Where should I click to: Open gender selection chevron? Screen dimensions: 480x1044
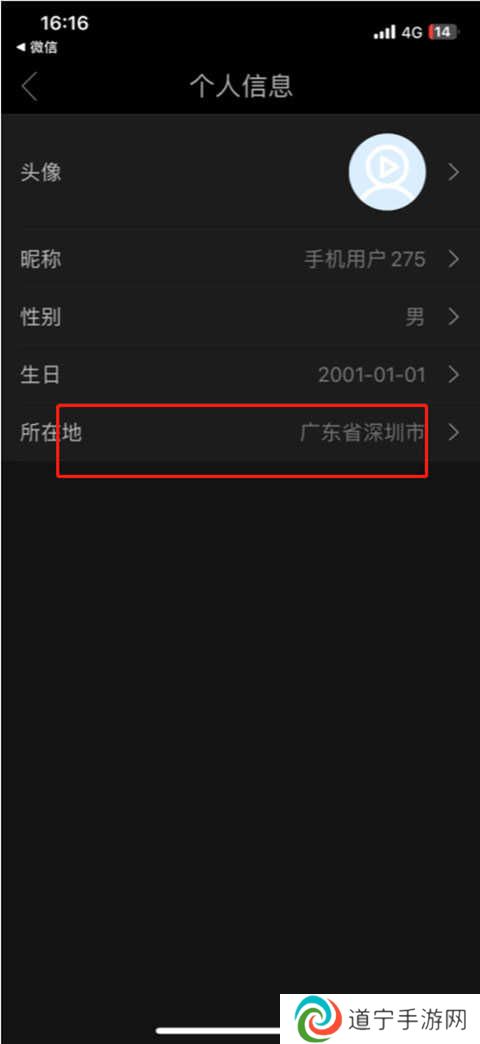(454, 317)
